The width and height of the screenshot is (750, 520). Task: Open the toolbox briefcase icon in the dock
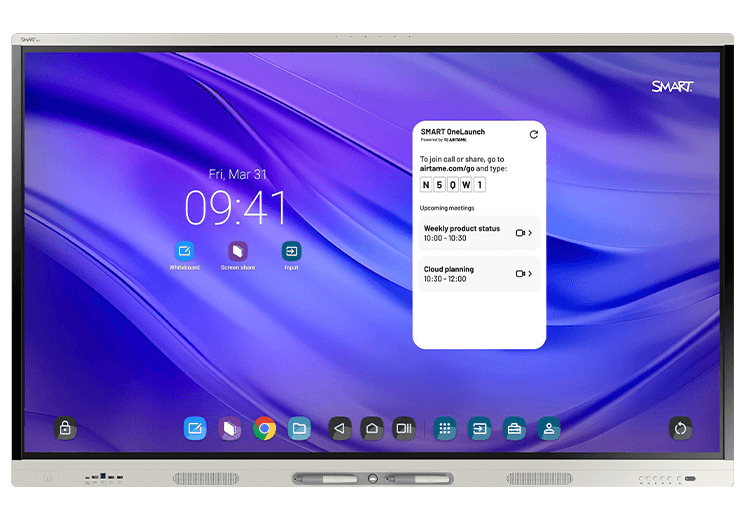pyautogui.click(x=514, y=428)
